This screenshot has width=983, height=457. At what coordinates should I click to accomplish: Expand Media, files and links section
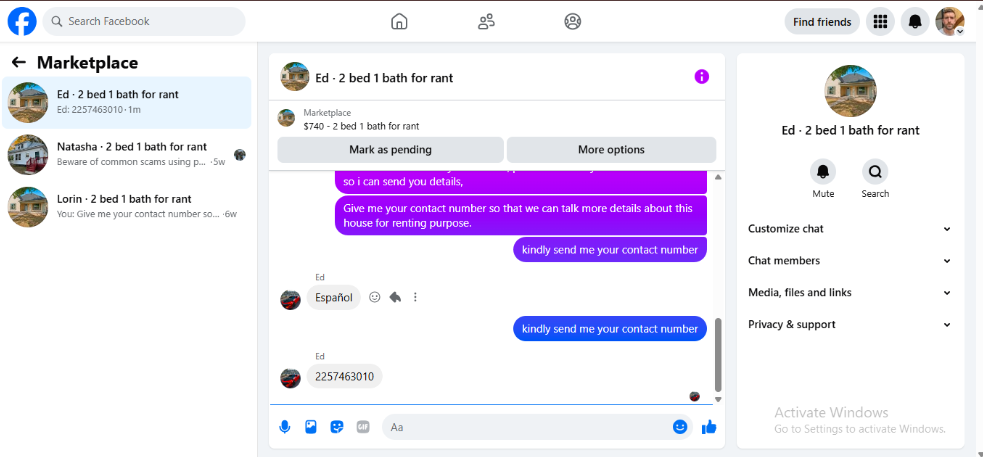849,293
